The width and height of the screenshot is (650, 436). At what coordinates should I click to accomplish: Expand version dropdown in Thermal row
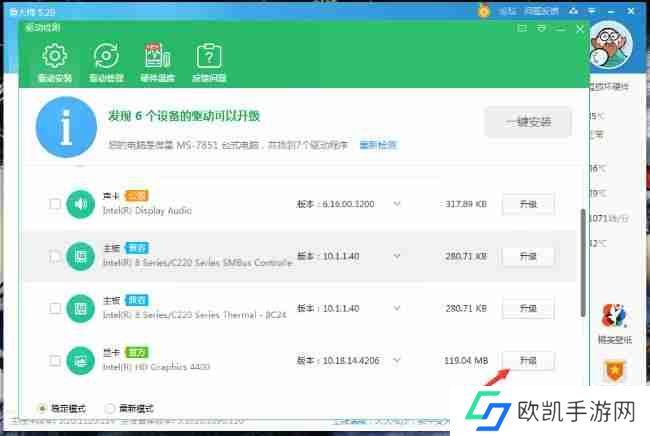pos(397,308)
